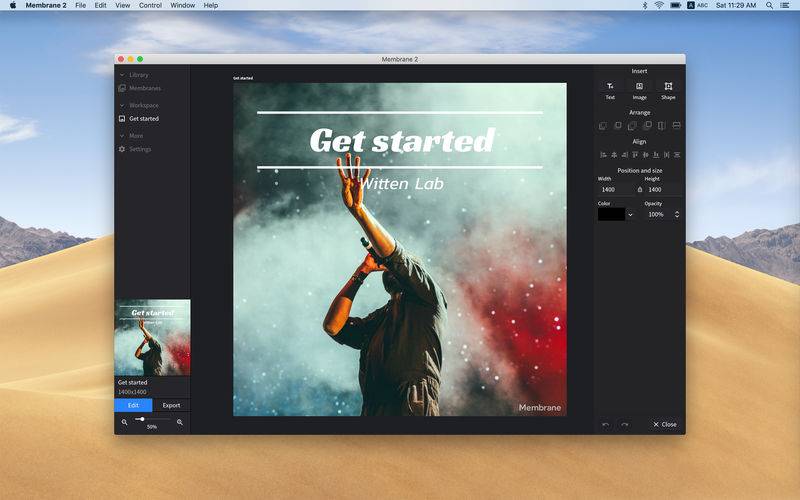
Task: Click the last Arrange icon with horizontal divider
Action: [677, 126]
